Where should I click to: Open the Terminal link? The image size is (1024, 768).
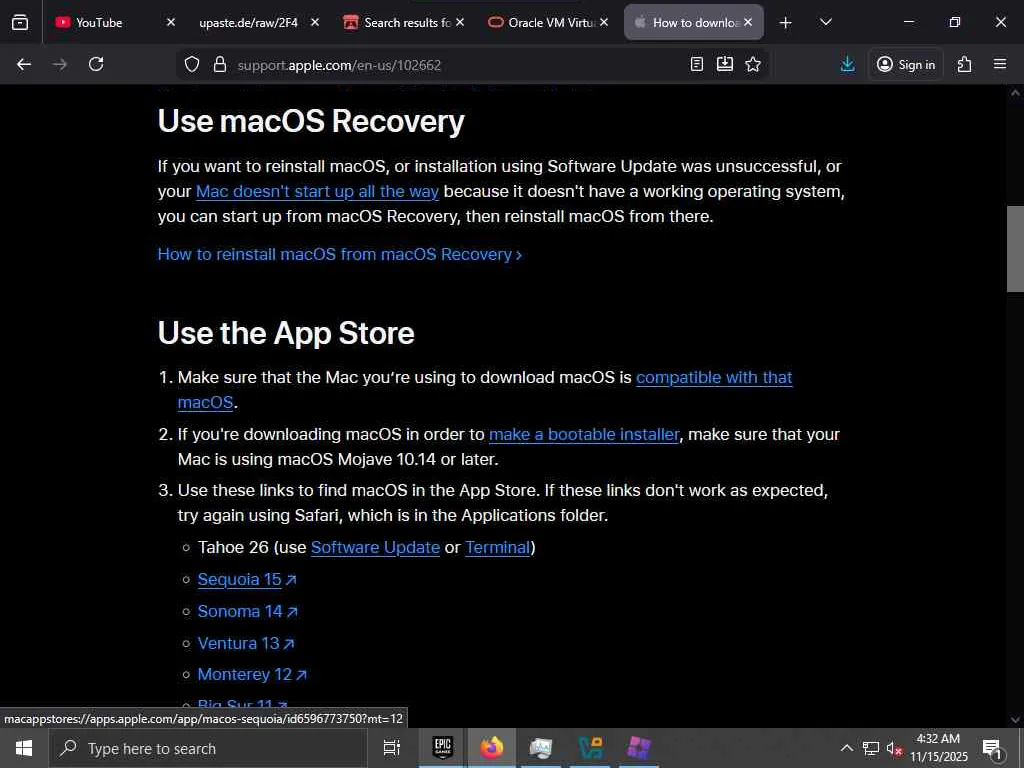pyautogui.click(x=498, y=547)
